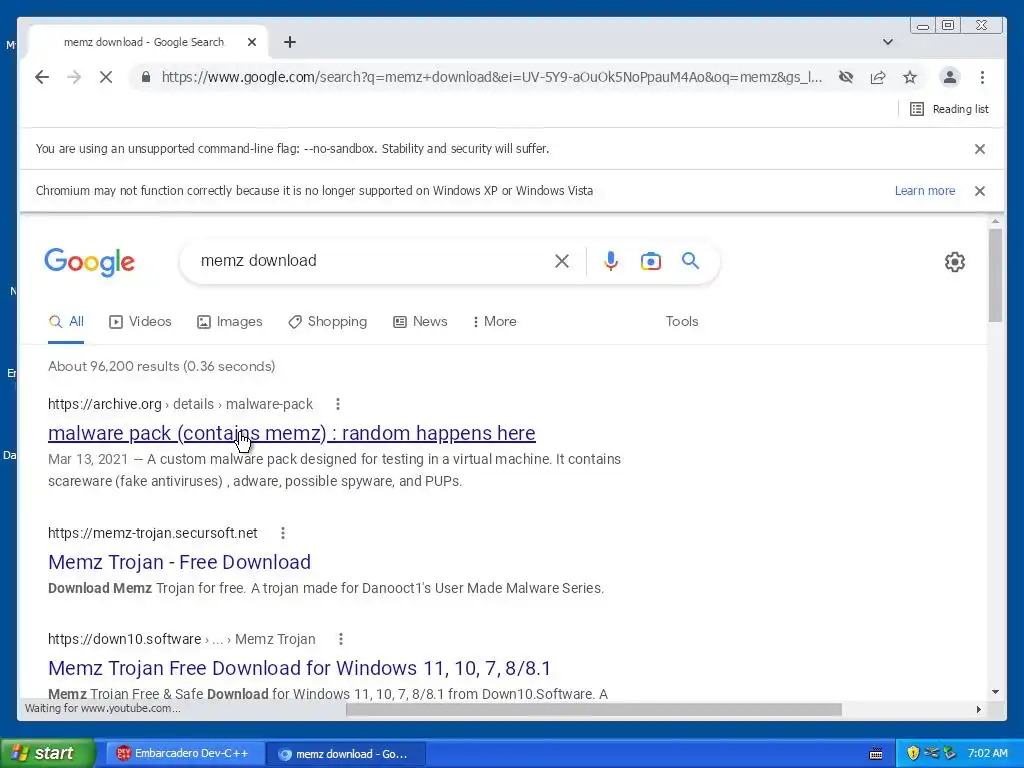This screenshot has height=768, width=1024.
Task: Dismiss the no-sandbox warning bar
Action: pyautogui.click(x=980, y=149)
